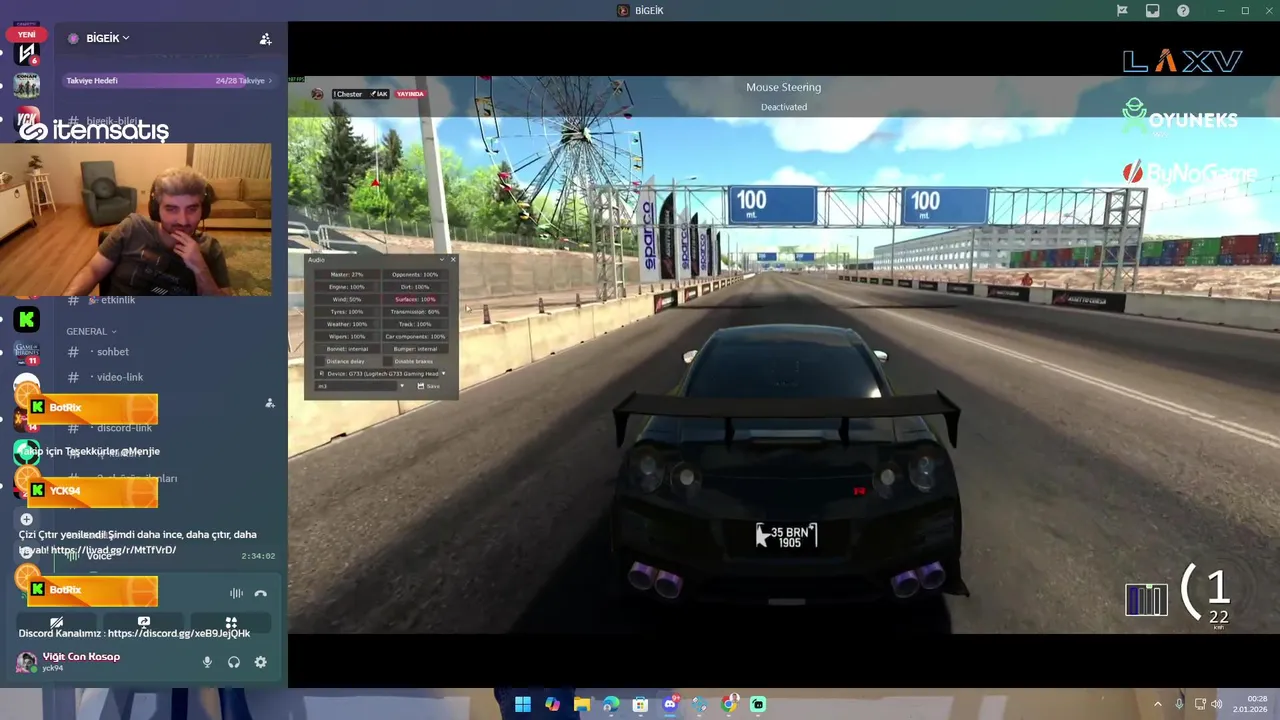Click the Tyres 100% slider

[x=345, y=312]
